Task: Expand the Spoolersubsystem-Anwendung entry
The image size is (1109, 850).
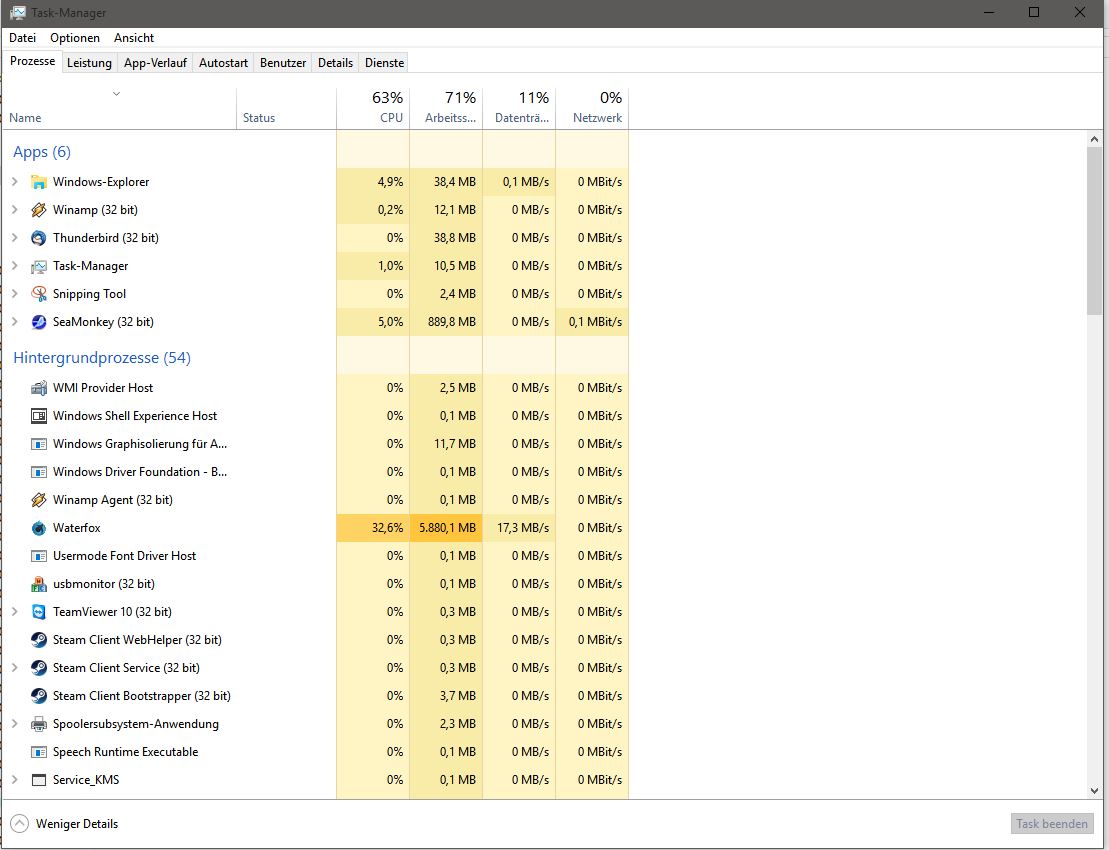Action: click(x=14, y=724)
